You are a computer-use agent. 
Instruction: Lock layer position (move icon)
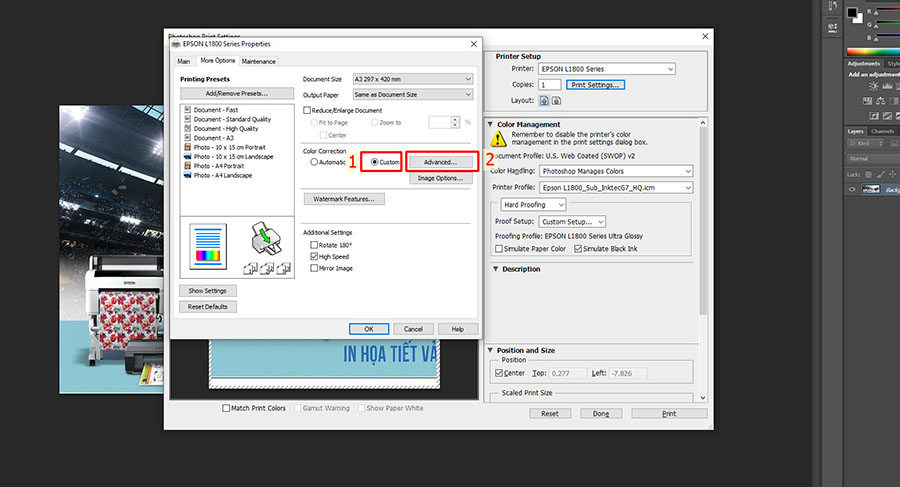click(893, 174)
